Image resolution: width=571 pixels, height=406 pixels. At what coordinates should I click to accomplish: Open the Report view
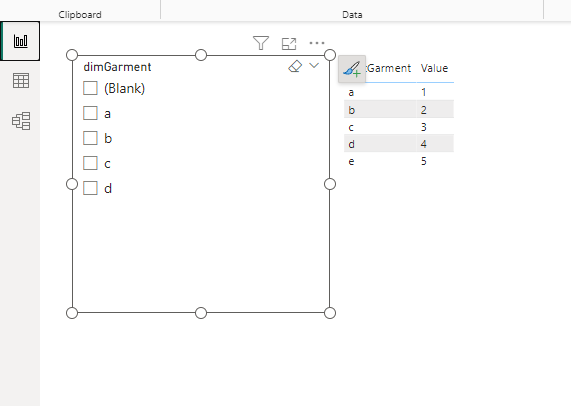20,41
